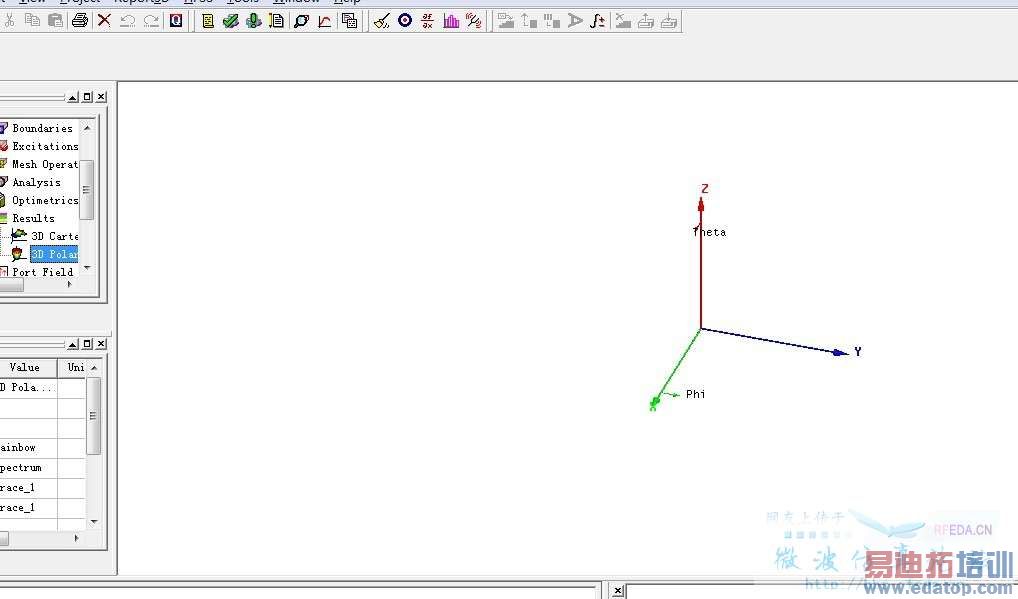Click the blue Q toolbar icon
The height and width of the screenshot is (599, 1018).
point(176,21)
